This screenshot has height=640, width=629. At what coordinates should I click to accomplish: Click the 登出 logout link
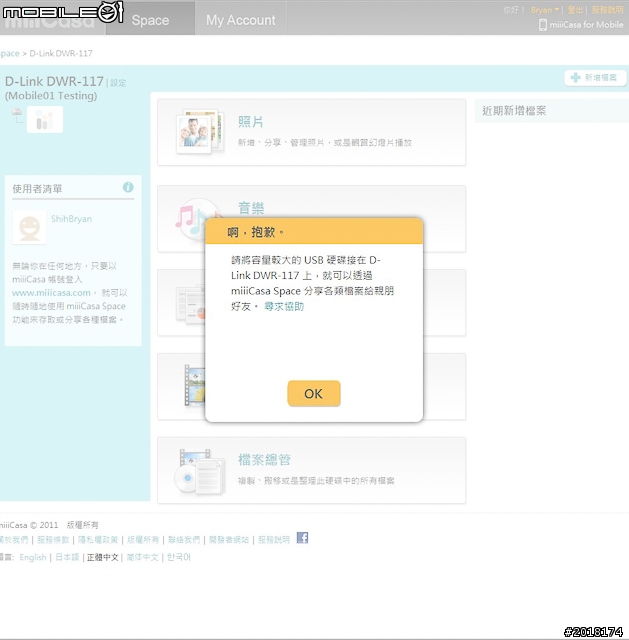tap(575, 10)
